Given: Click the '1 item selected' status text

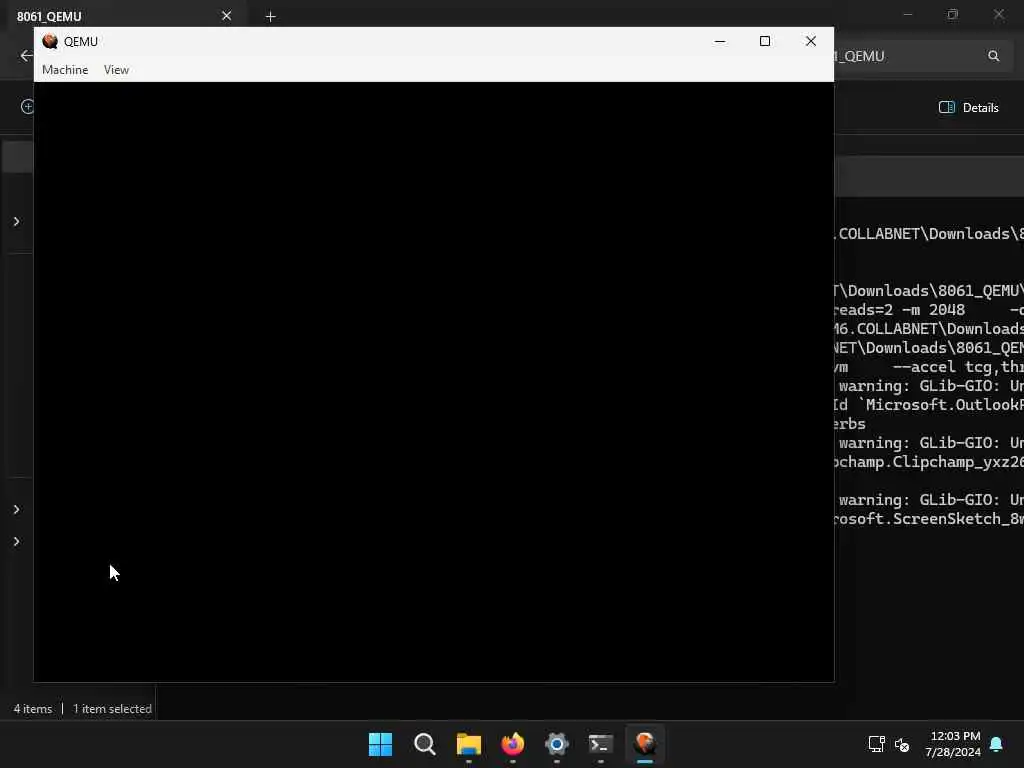Looking at the screenshot, I should (x=112, y=709).
